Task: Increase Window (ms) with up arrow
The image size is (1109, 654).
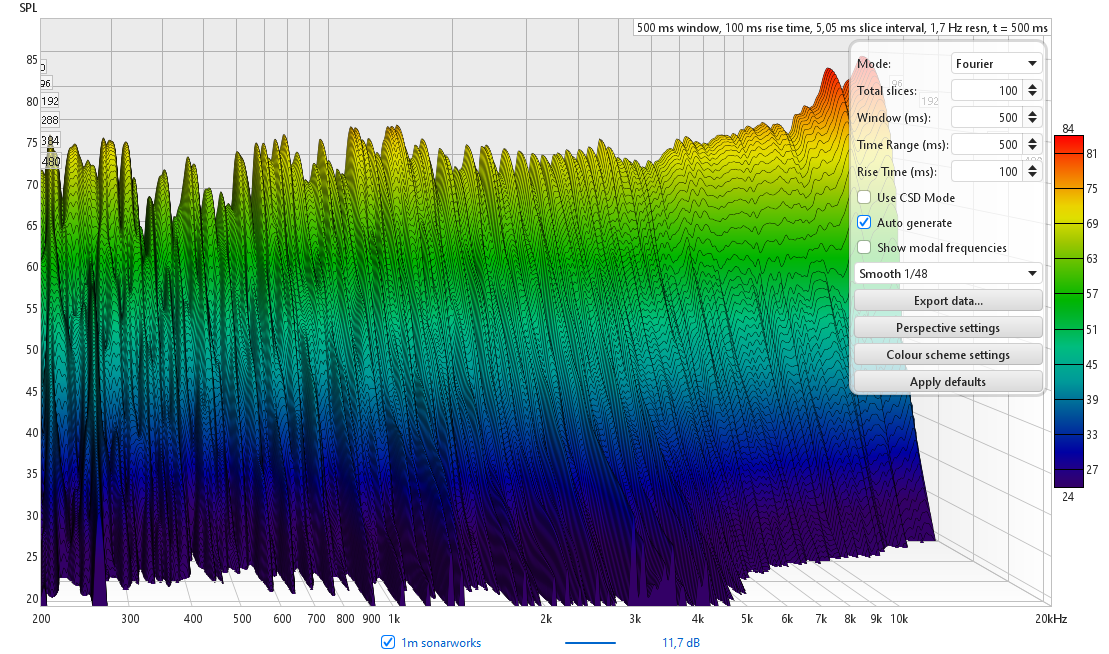Action: pos(1032,113)
